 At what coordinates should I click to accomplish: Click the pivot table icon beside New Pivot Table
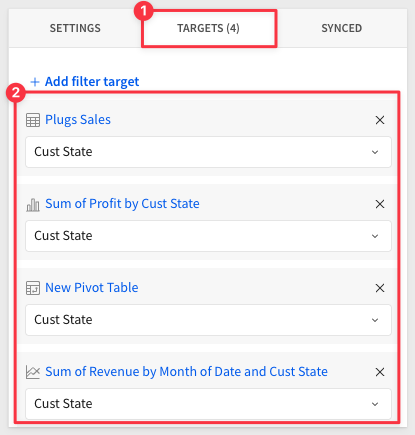pyautogui.click(x=33, y=288)
